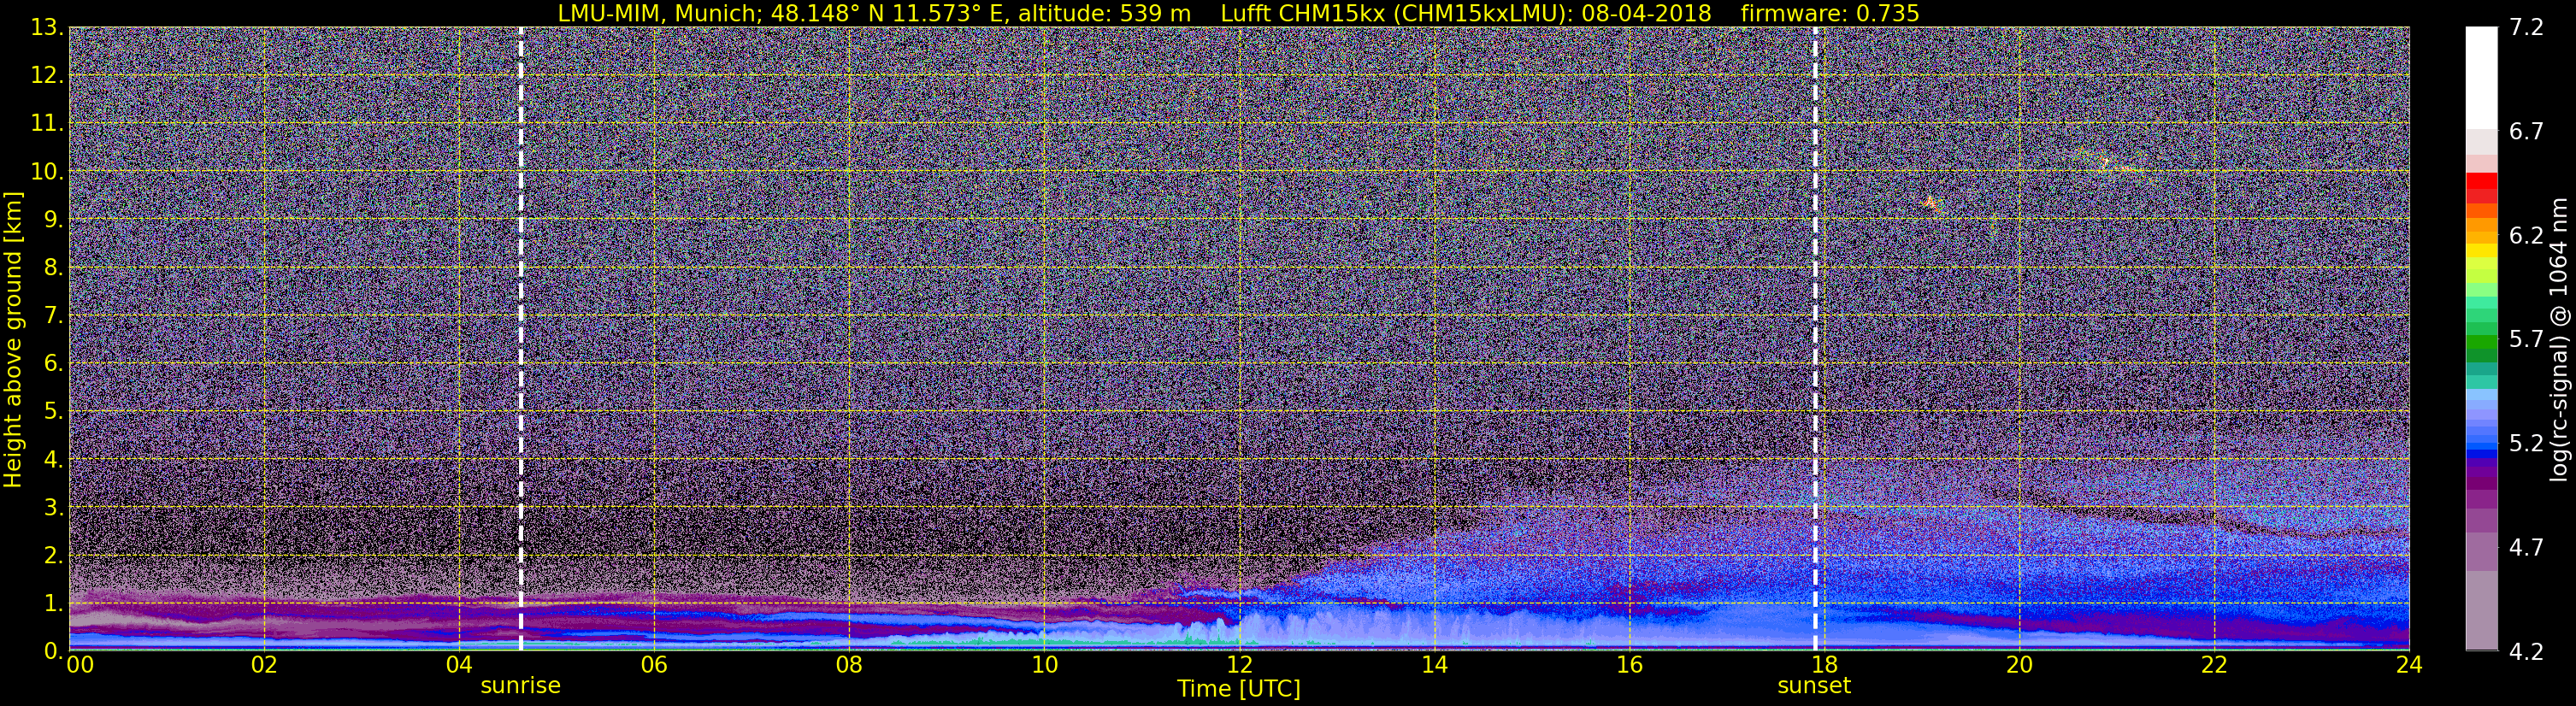Click the 12 tick label on the time axis
The height and width of the screenshot is (706, 2576).
click(1239, 665)
